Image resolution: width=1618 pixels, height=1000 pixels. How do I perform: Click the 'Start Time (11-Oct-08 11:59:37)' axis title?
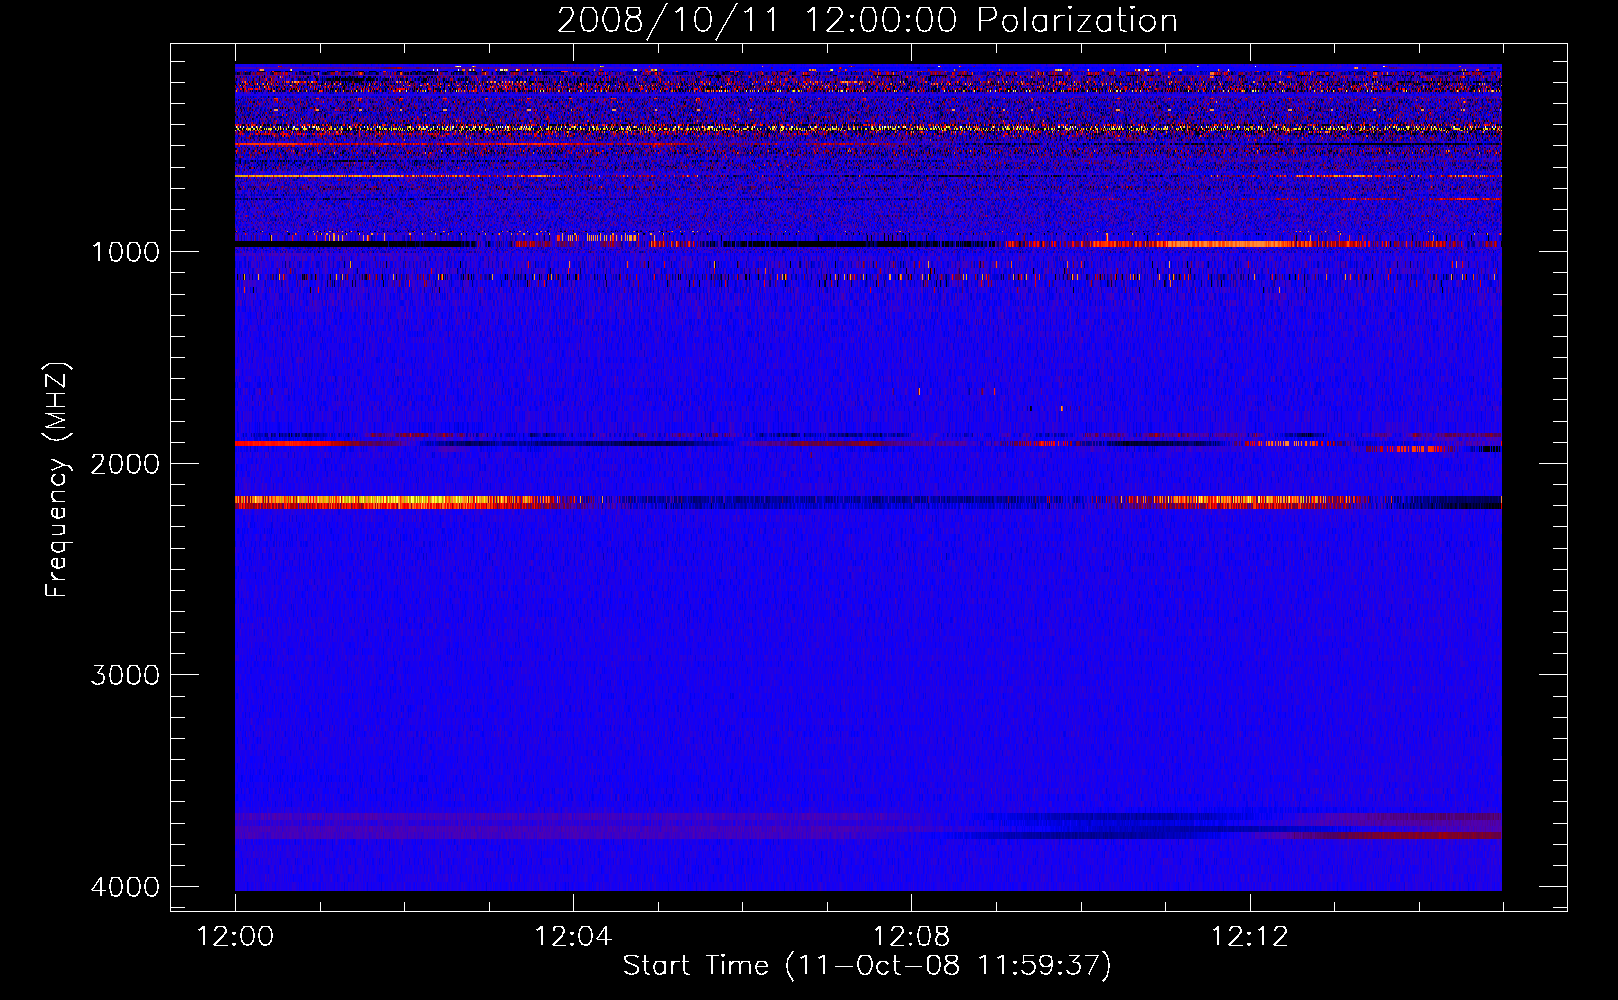point(867,966)
